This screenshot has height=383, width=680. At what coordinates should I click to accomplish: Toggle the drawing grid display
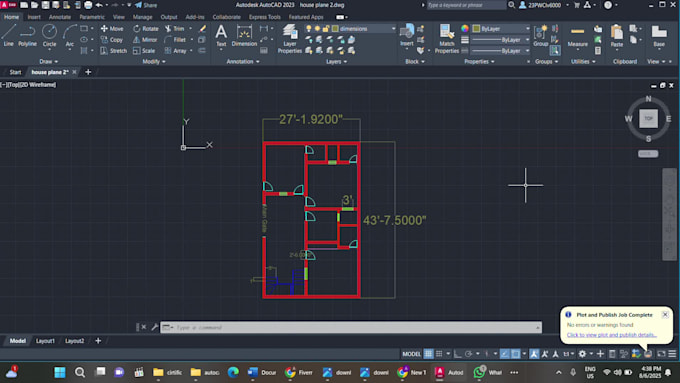[x=428, y=354]
